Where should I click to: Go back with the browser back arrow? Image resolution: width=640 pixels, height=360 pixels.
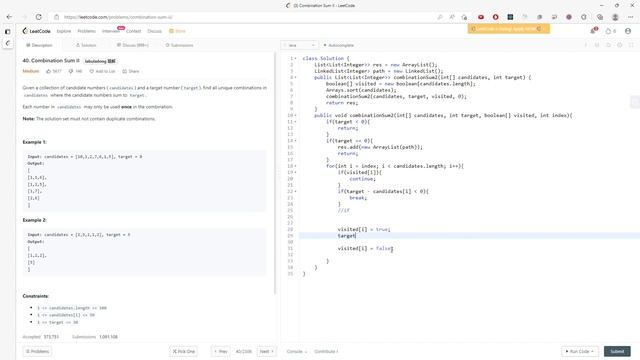[x=9, y=17]
